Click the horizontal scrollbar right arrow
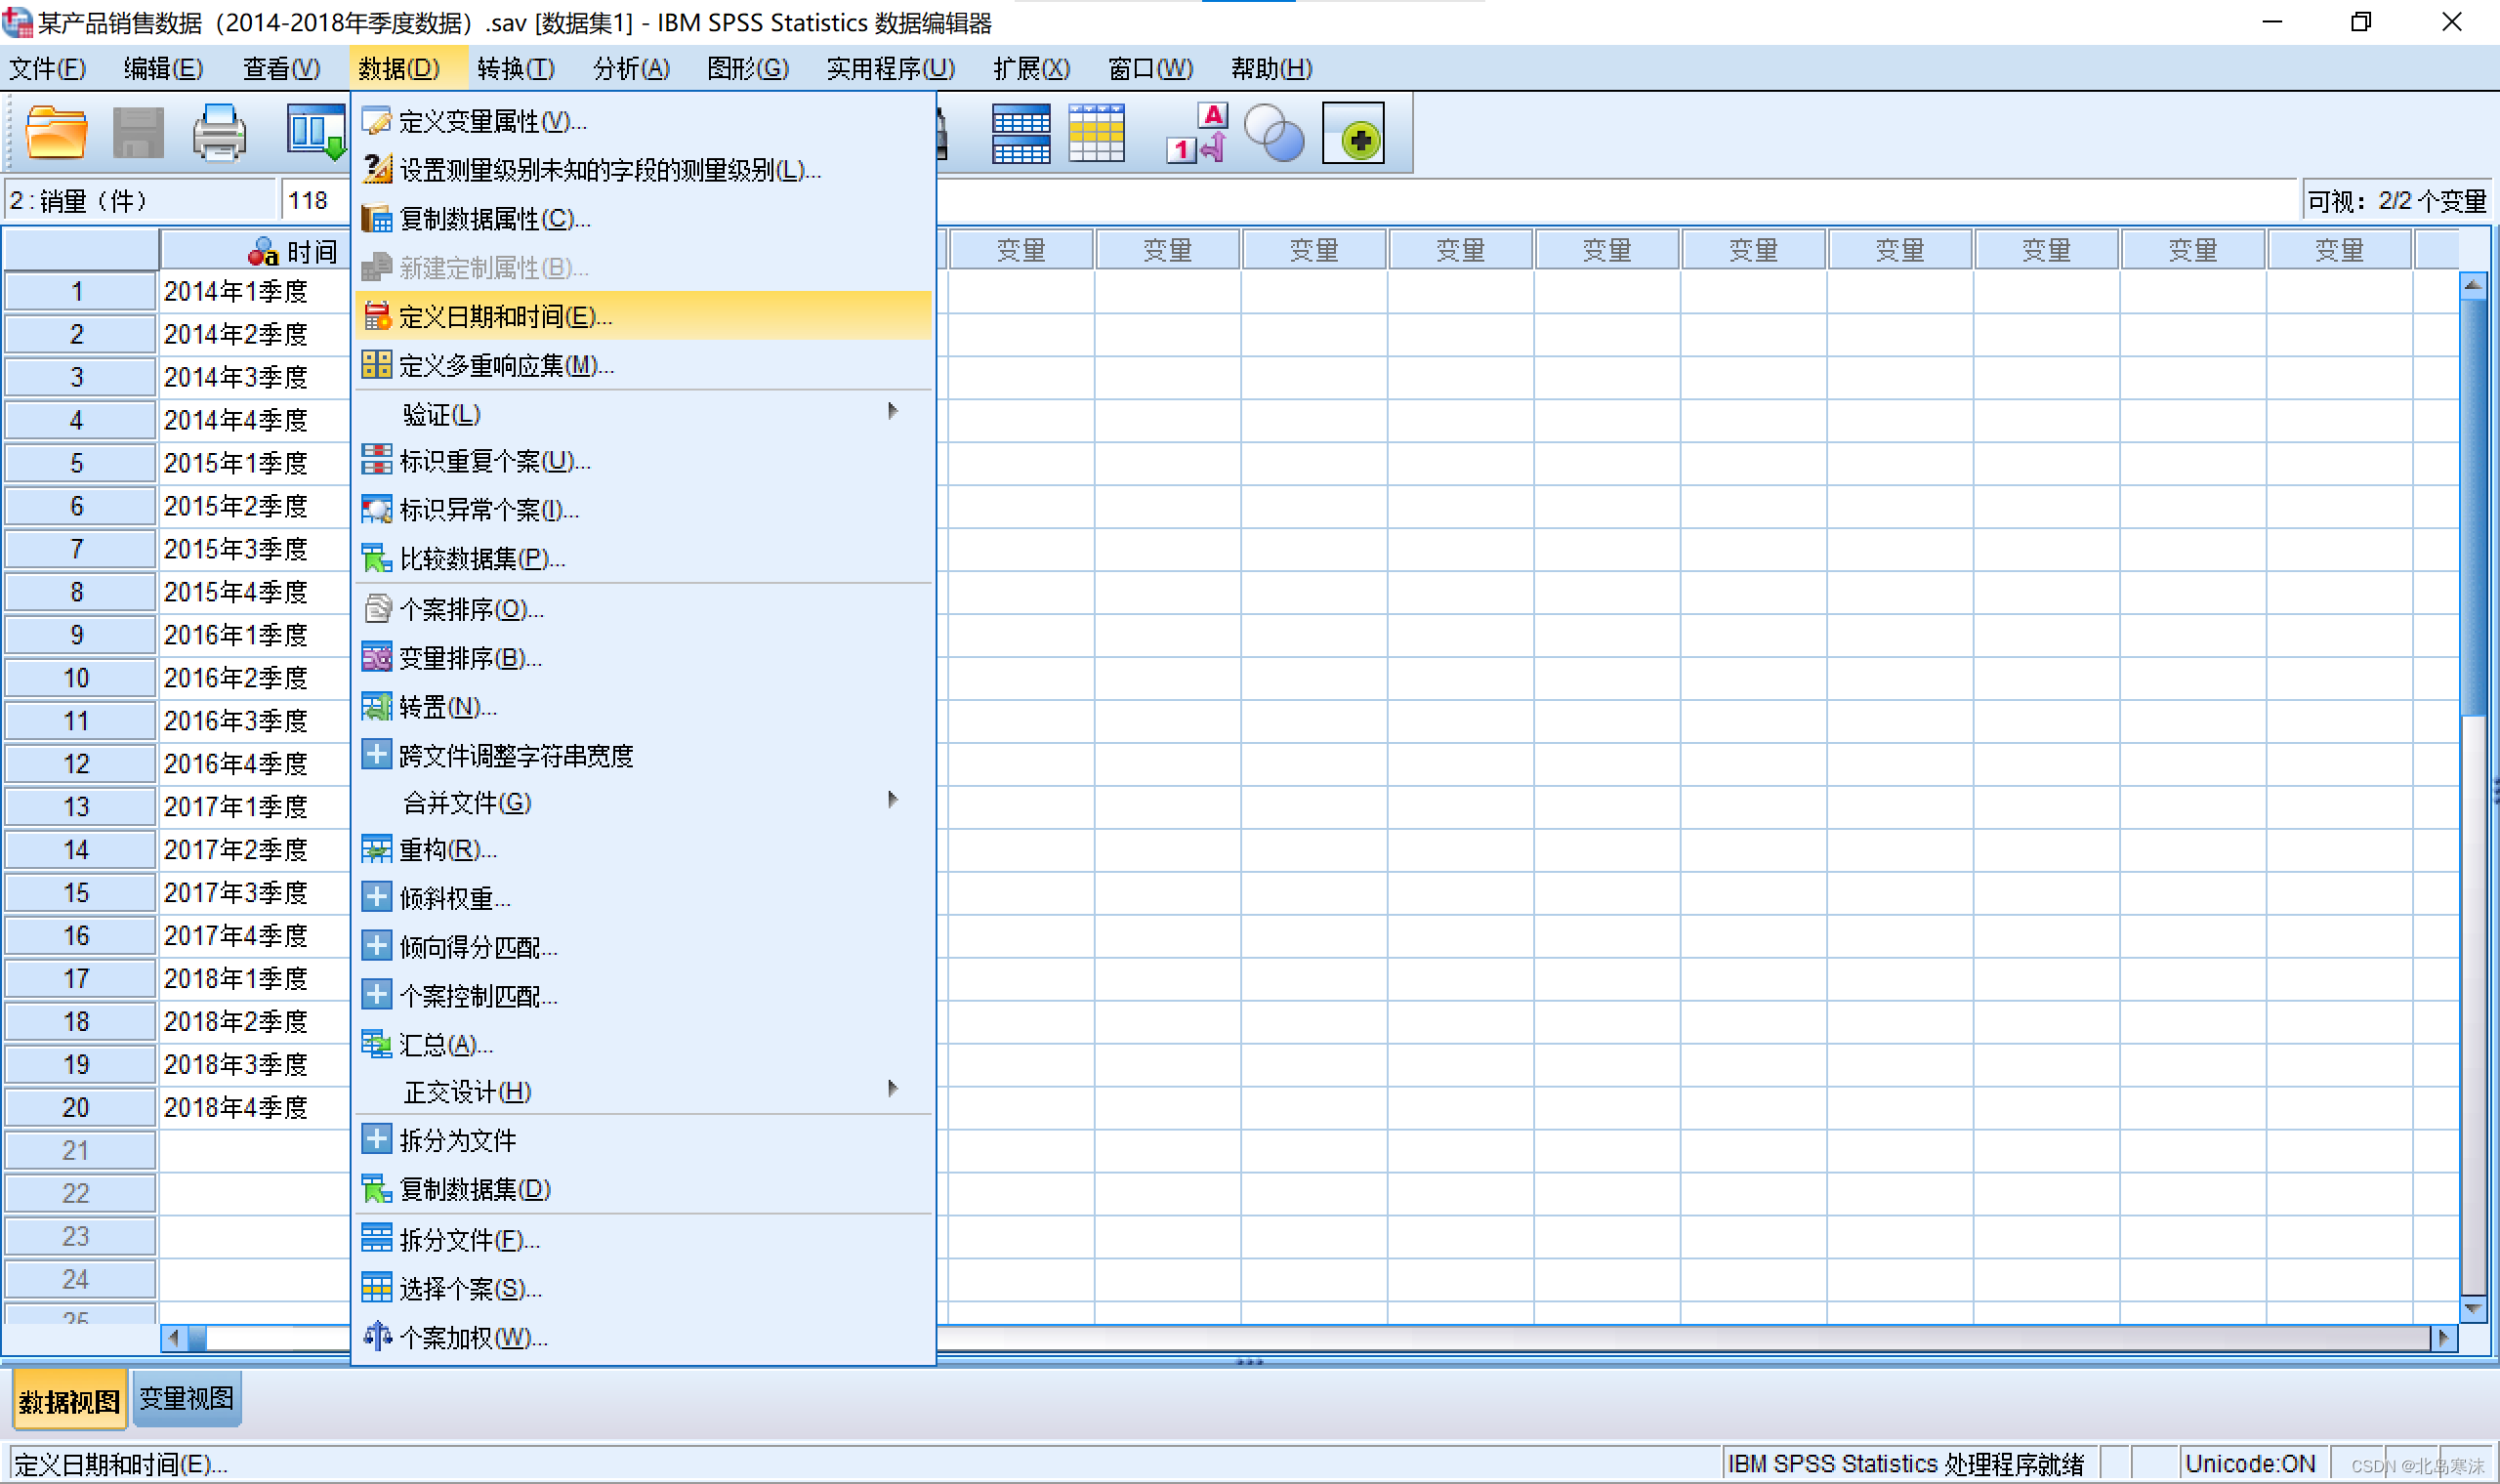 tap(2444, 1337)
